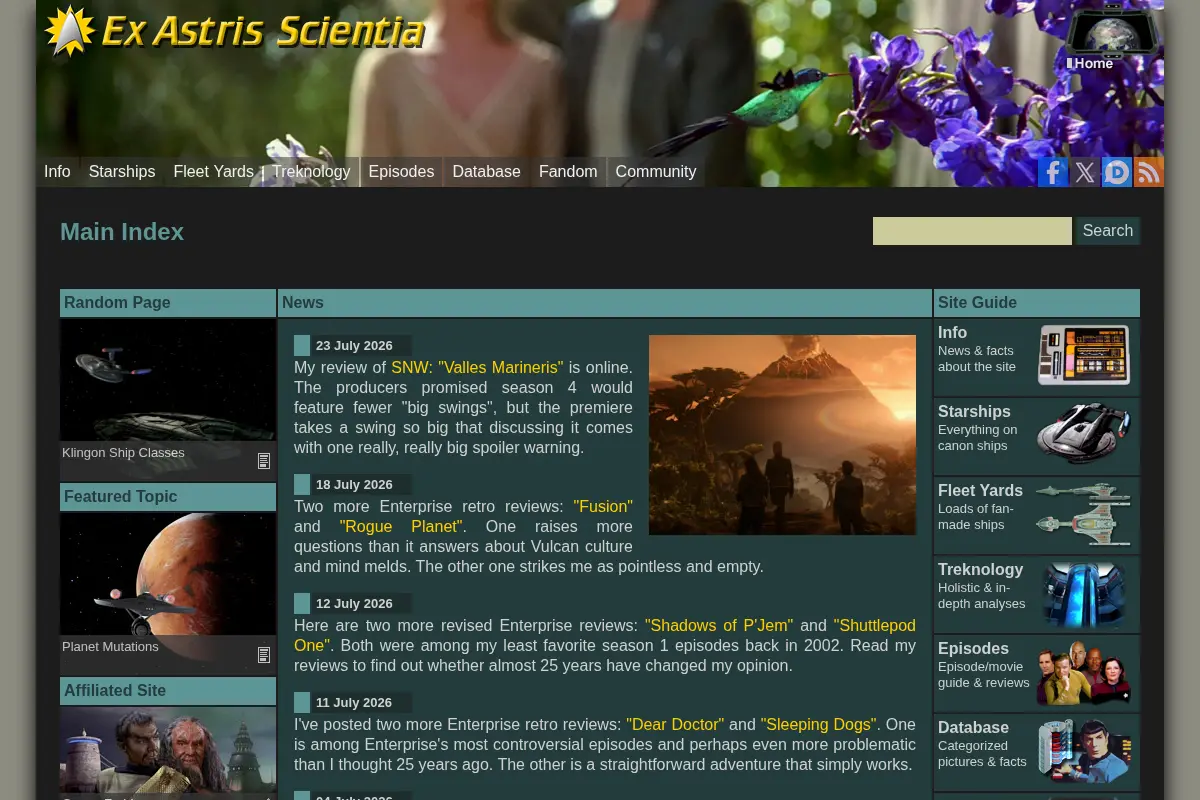Screen dimensions: 1200x800
Task: Open the Database menu
Action: pos(486,172)
